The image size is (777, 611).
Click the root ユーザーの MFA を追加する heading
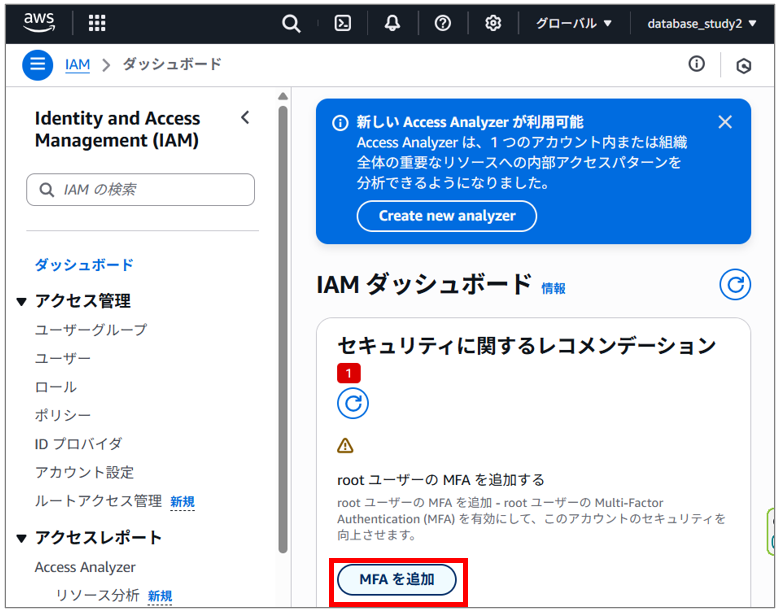441,480
